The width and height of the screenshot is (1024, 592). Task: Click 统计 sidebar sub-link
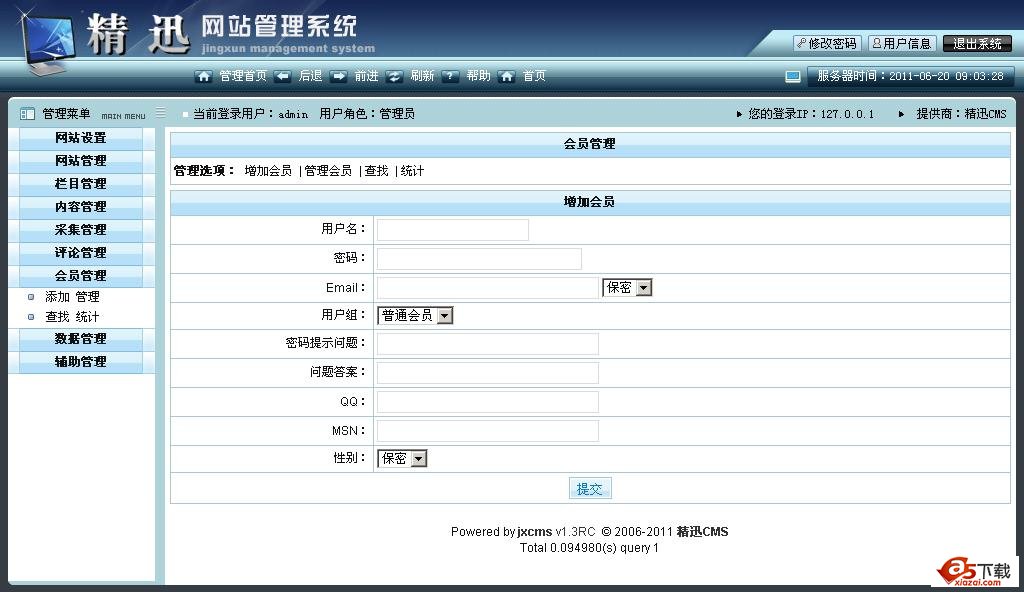point(88,317)
